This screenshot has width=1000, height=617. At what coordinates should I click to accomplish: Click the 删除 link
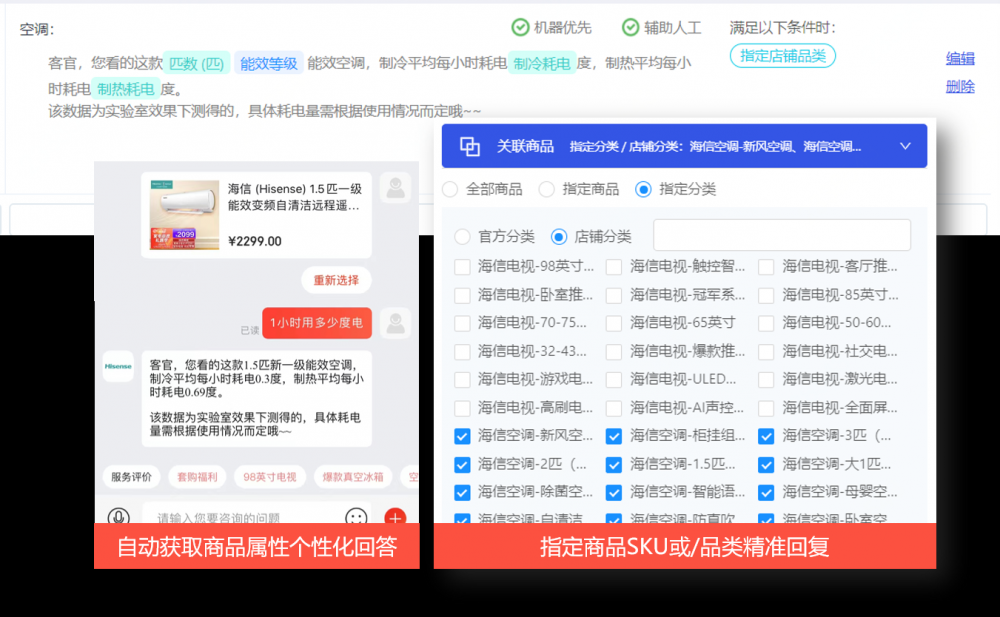[x=960, y=86]
